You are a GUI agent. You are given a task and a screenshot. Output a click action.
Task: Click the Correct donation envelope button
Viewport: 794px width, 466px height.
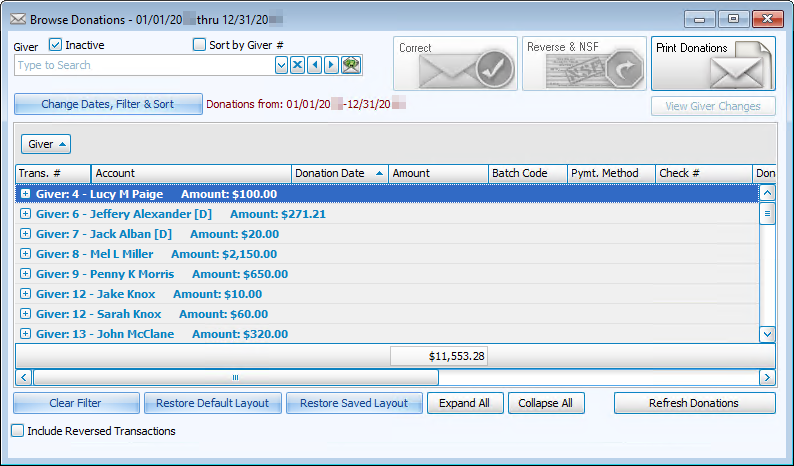455,64
